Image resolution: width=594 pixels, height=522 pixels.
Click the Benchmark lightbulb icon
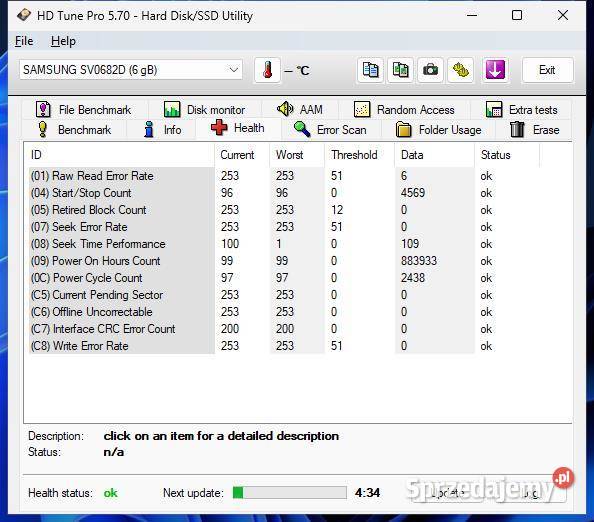(43, 130)
